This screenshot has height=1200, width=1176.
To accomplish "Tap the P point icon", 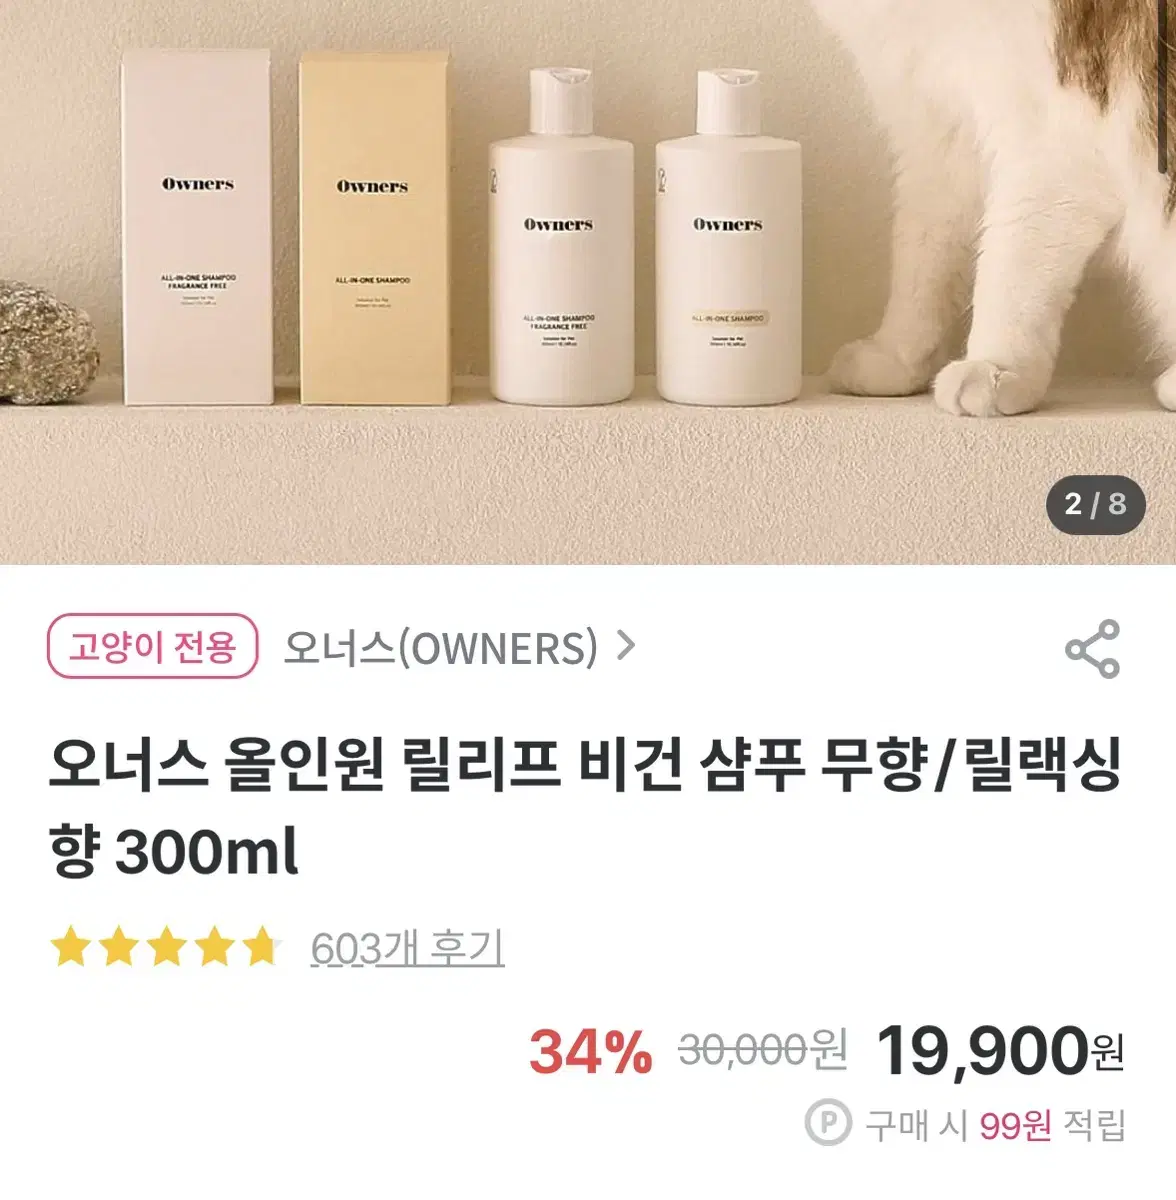I will tap(828, 1124).
